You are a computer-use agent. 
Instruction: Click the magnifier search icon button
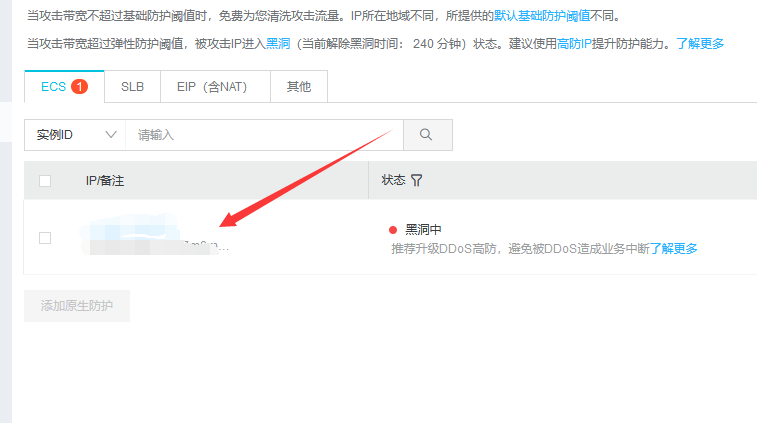427,134
